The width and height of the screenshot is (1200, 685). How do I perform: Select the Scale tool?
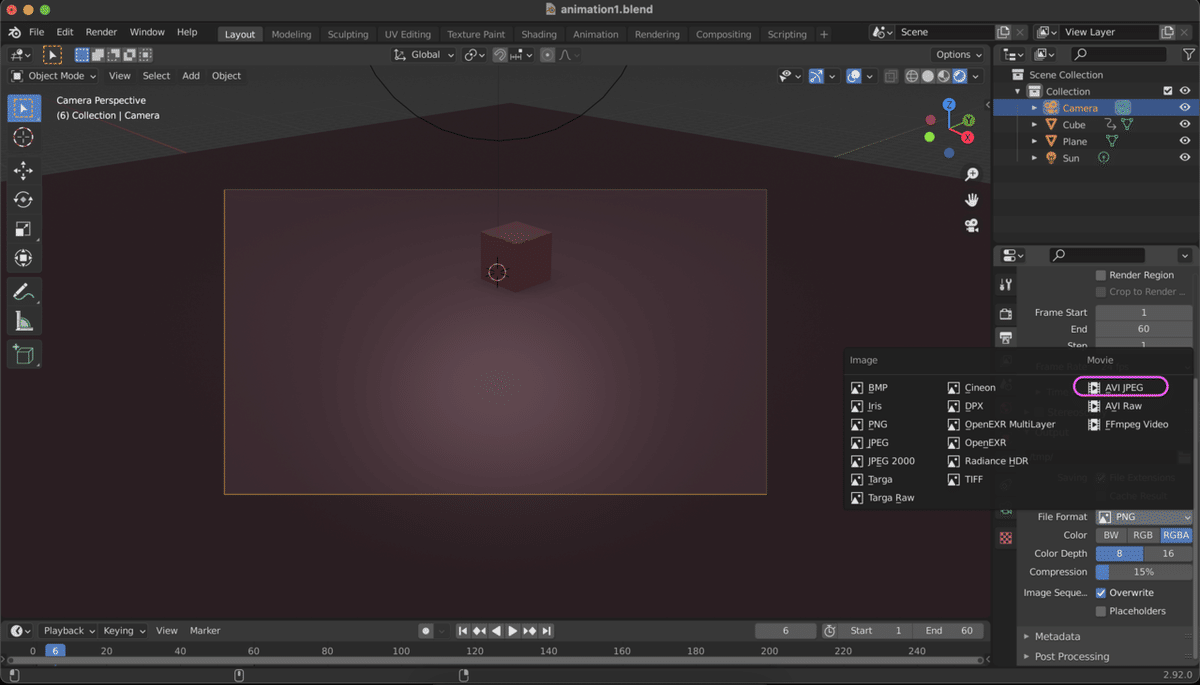[x=24, y=229]
